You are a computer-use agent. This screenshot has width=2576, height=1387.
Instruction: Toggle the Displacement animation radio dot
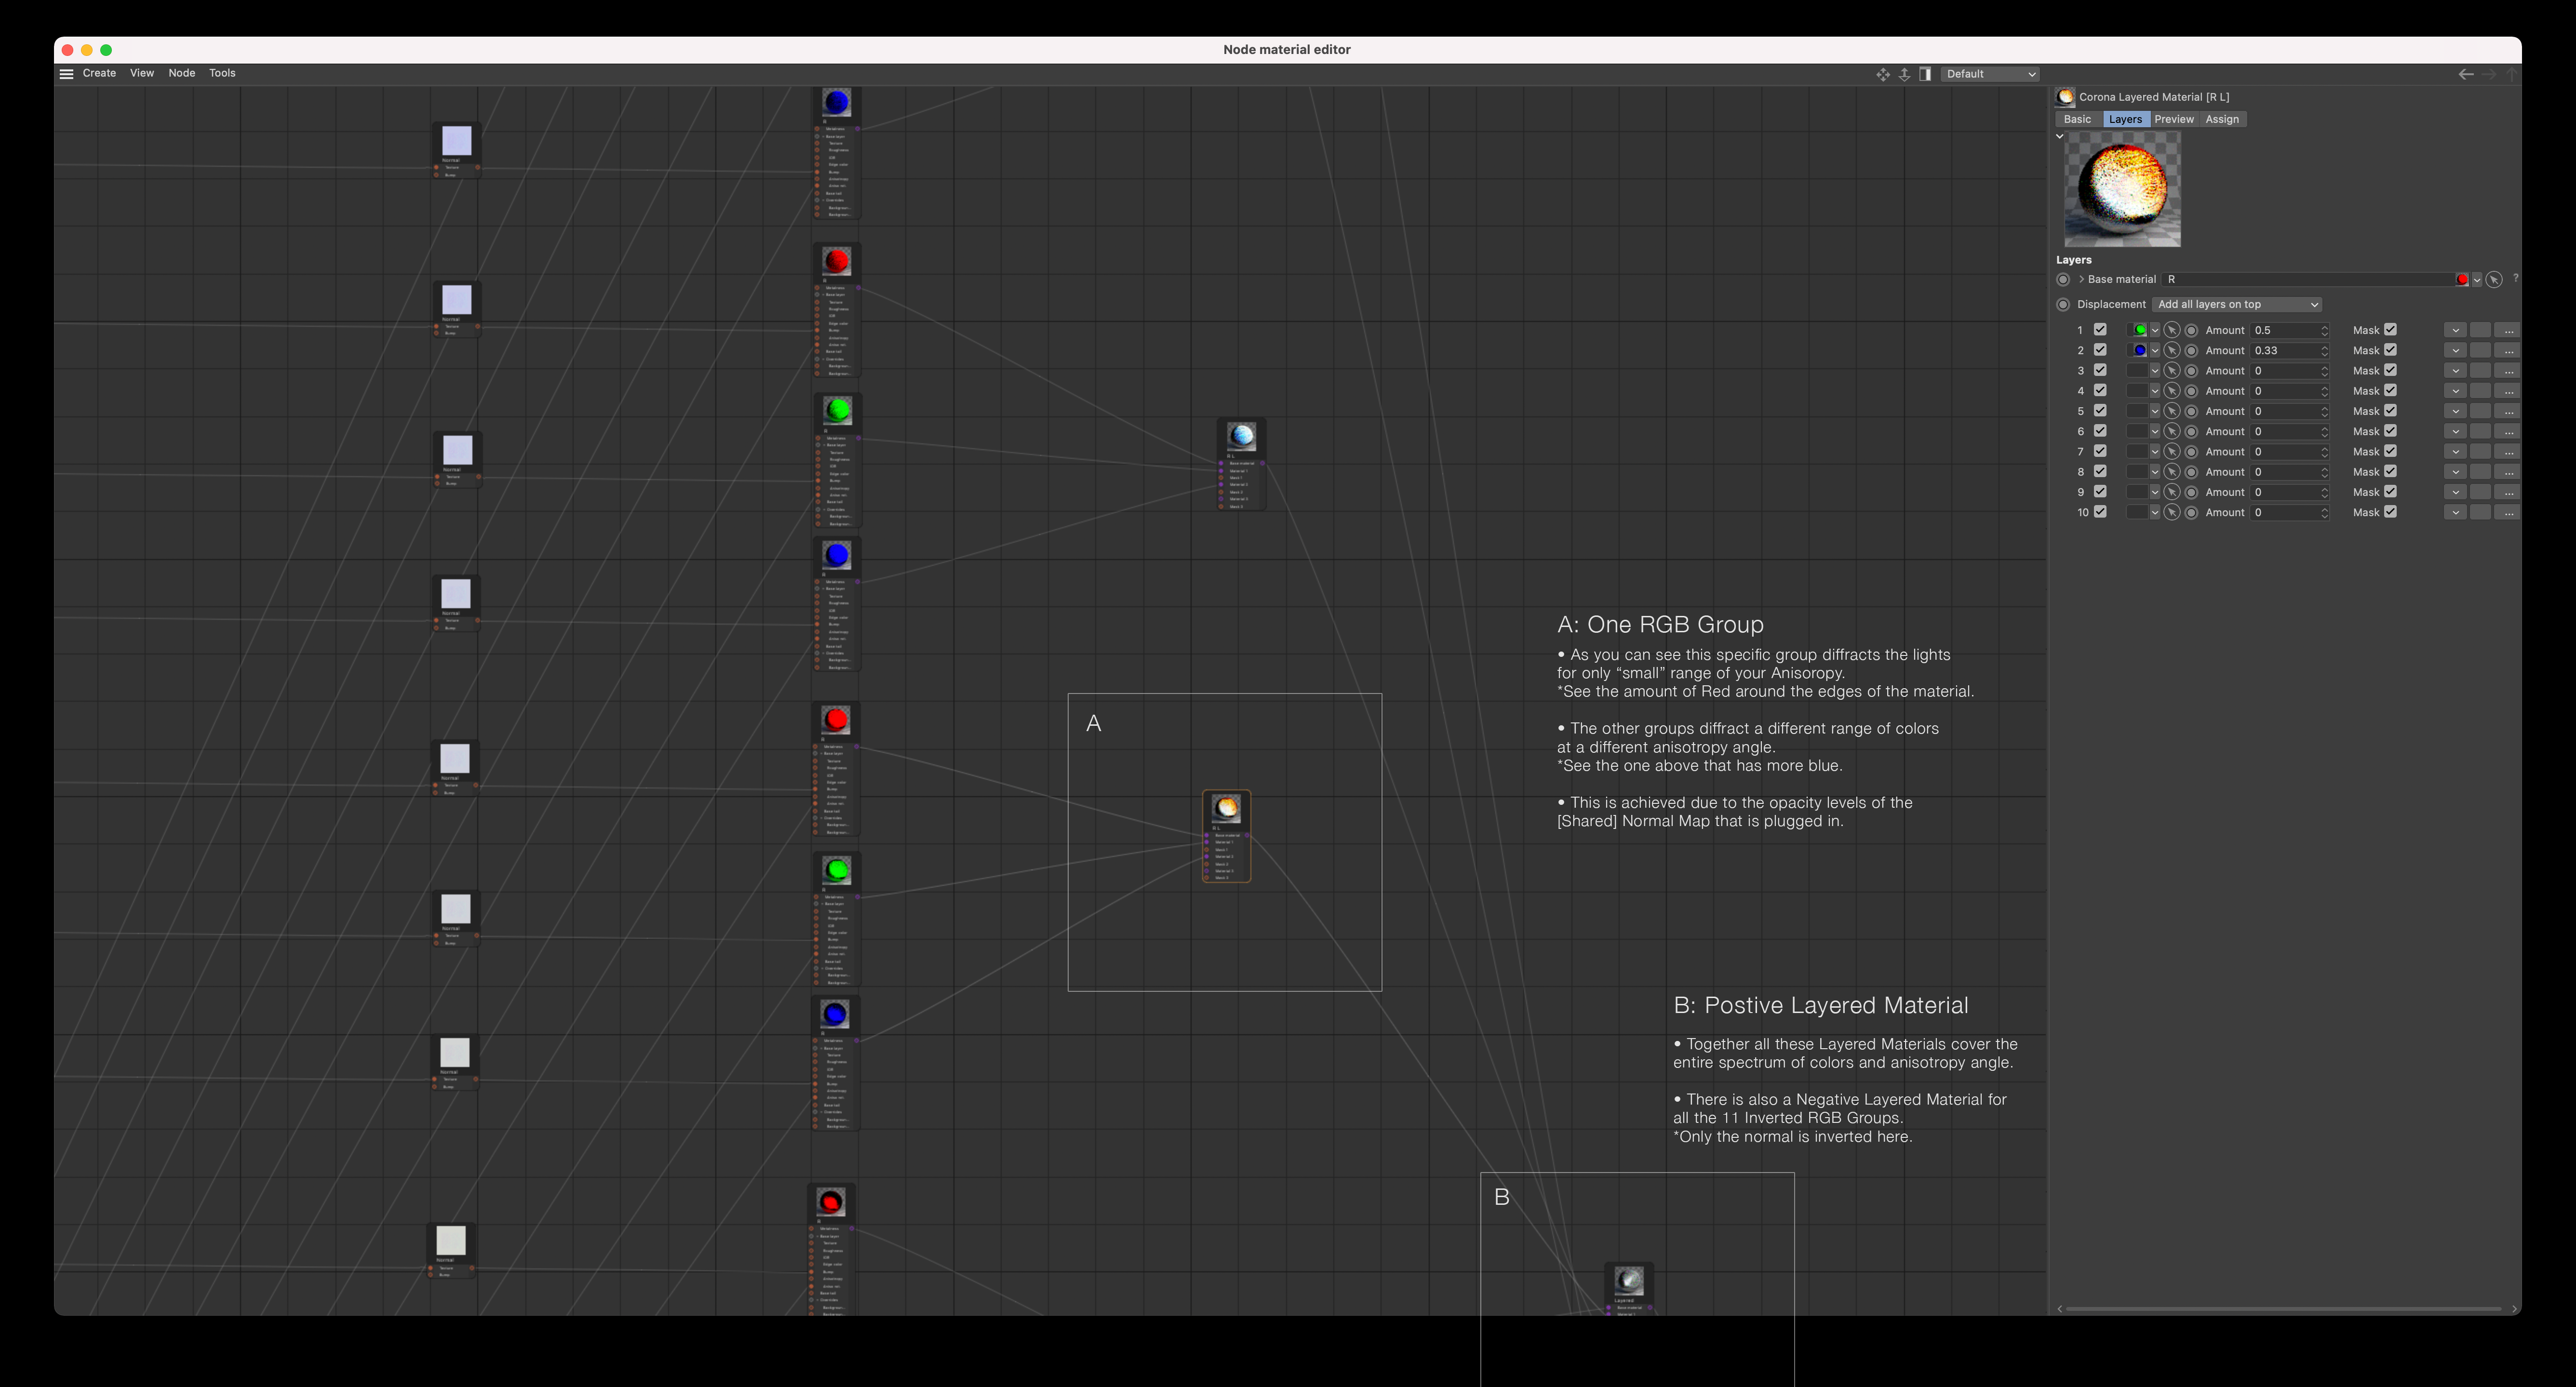coord(2063,304)
